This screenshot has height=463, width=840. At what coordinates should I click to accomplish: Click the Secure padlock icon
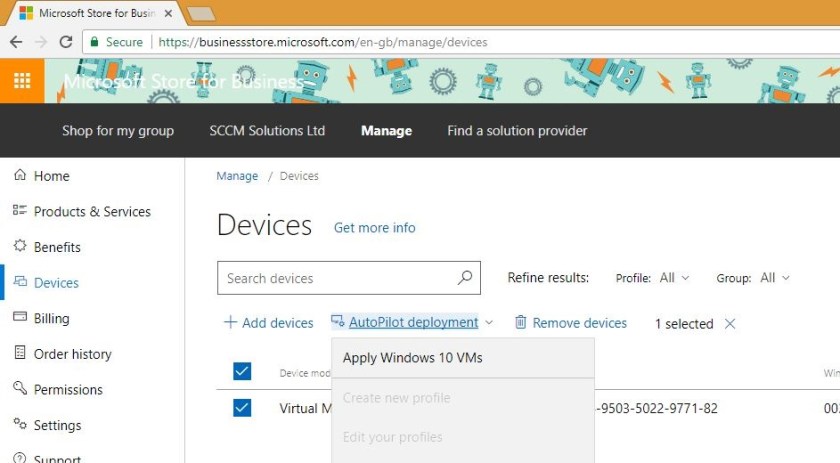click(94, 42)
